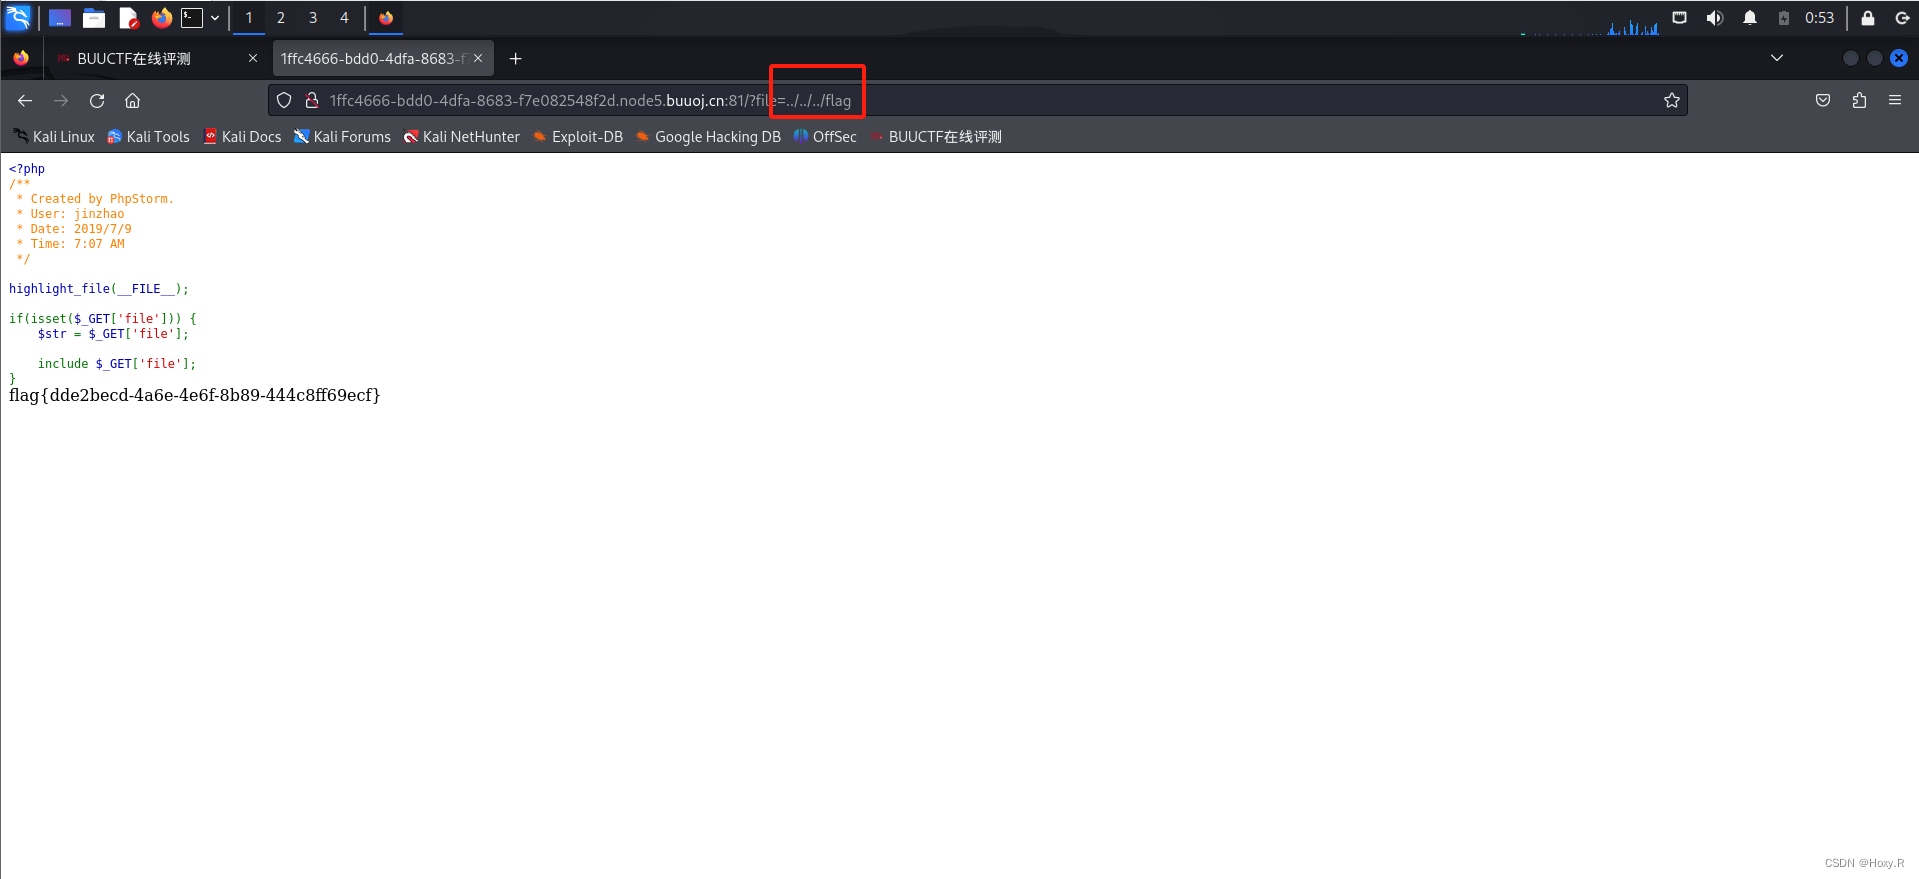1919x879 pixels.
Task: Switch to workspace 4
Action: click(344, 18)
